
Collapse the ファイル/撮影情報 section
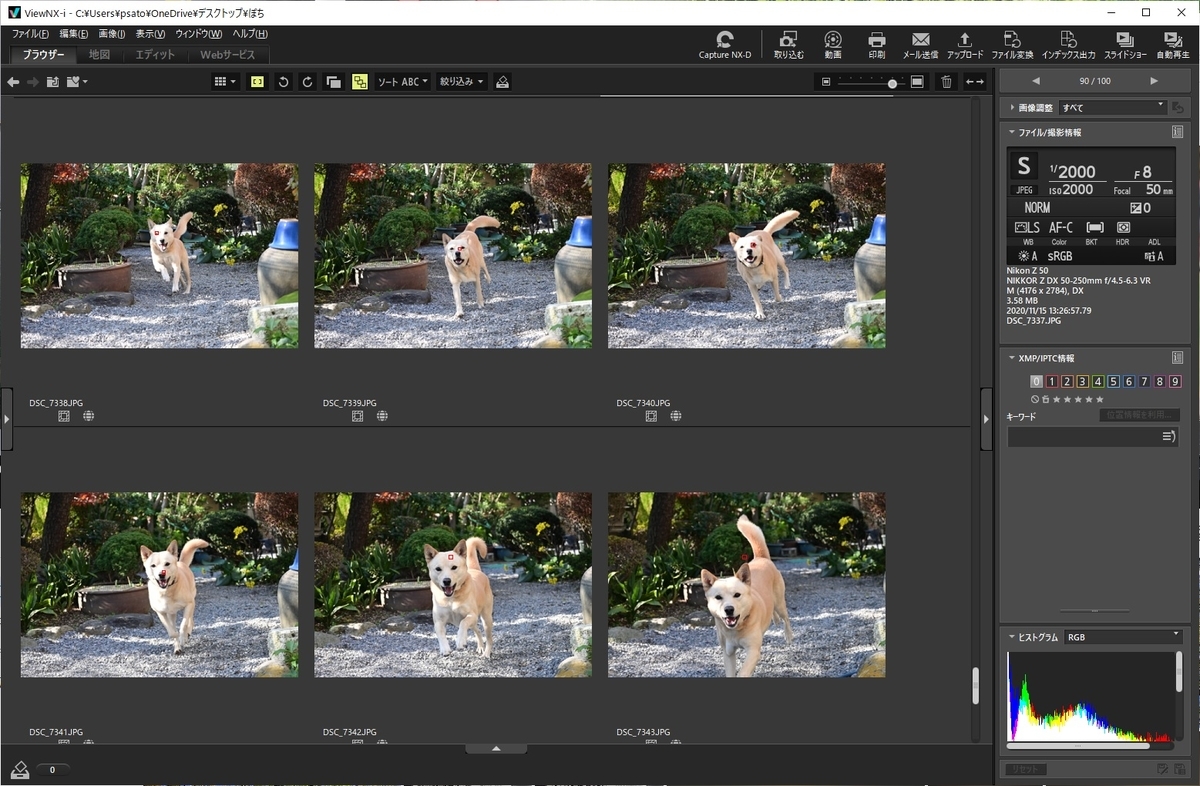pos(1012,132)
